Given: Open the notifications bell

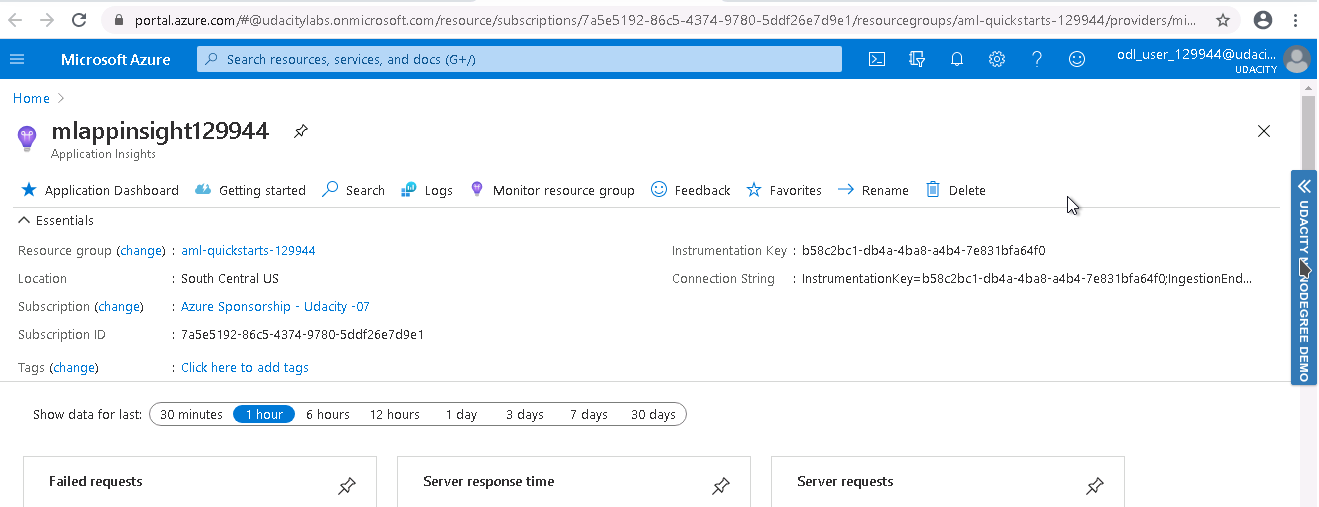Looking at the screenshot, I should click(x=957, y=59).
